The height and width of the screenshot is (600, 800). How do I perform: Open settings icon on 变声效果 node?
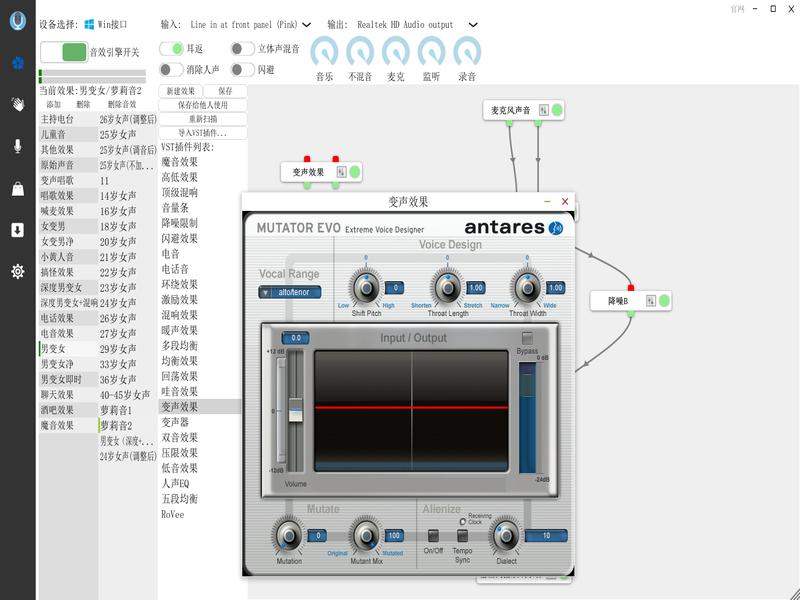coord(341,172)
